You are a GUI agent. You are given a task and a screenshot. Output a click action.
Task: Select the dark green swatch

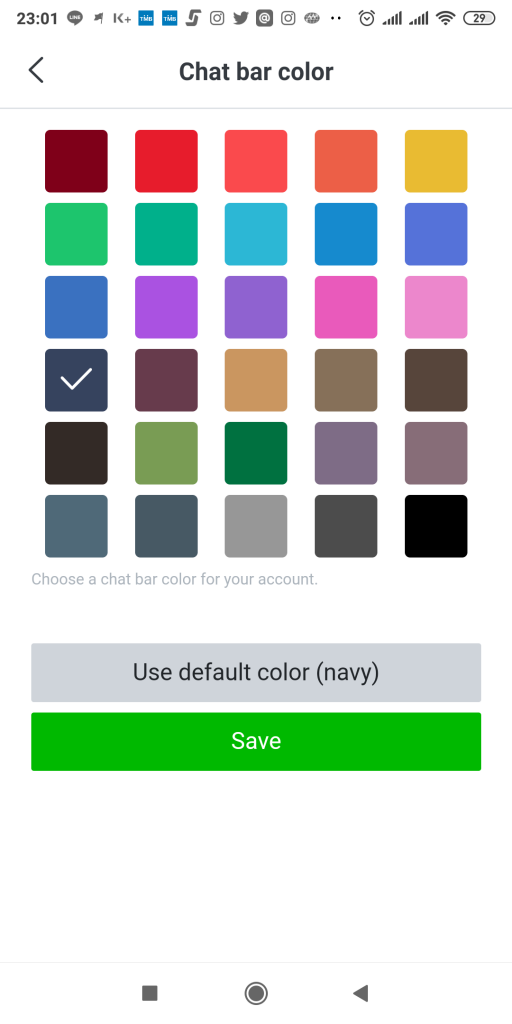point(256,453)
